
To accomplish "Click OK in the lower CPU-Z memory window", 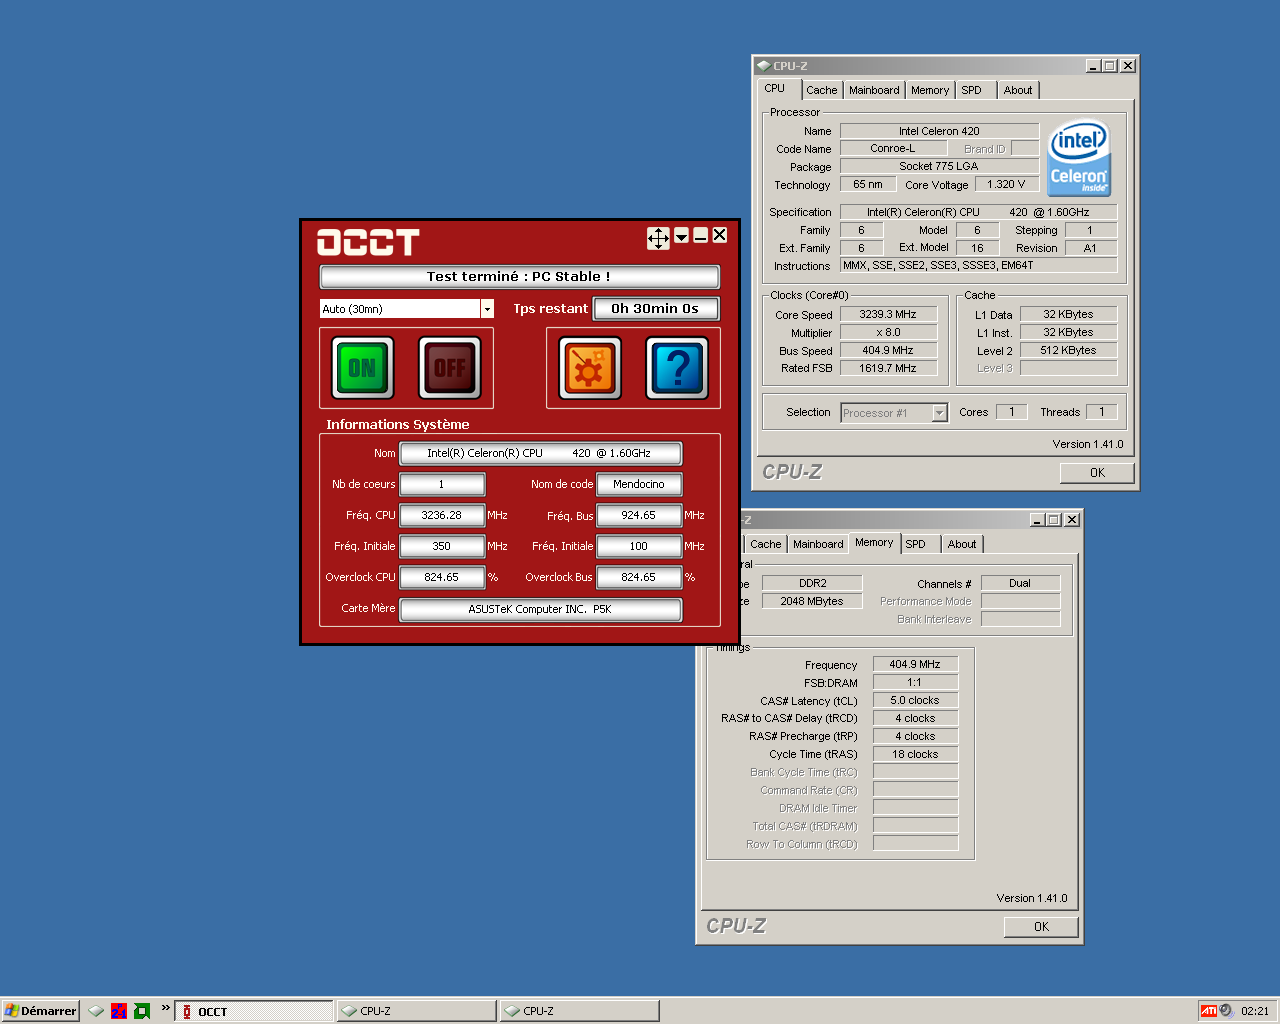I will [x=1041, y=927].
